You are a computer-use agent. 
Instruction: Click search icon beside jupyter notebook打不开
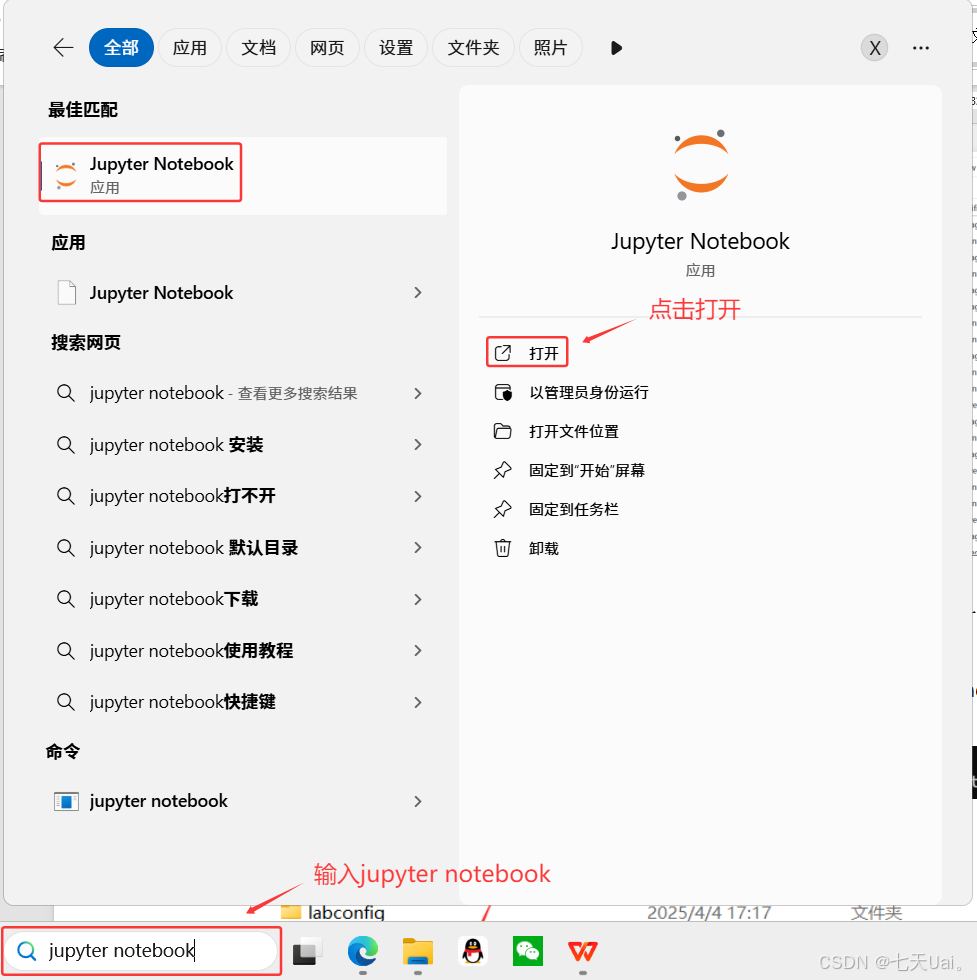(x=66, y=496)
